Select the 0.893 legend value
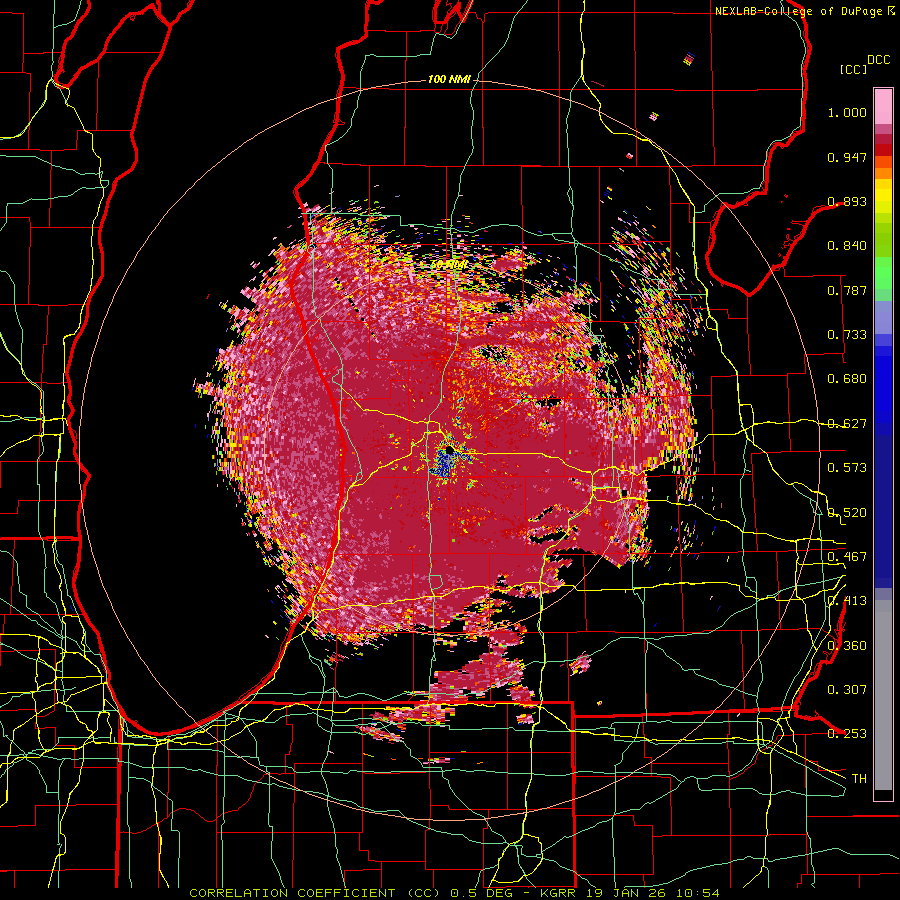 (x=847, y=201)
